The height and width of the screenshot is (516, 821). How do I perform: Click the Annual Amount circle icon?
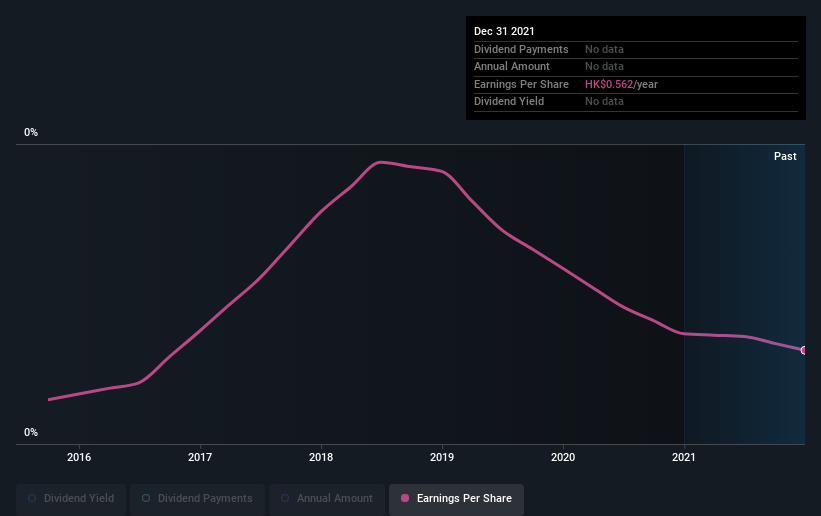(x=285, y=498)
